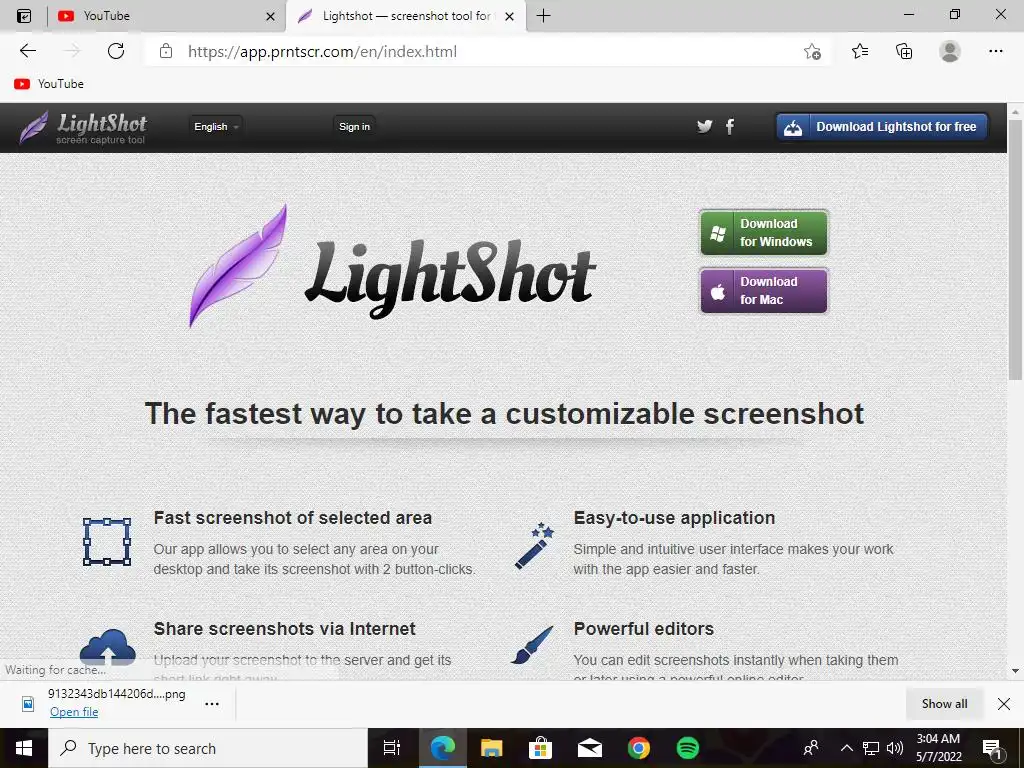Open Edge browser from taskbar
This screenshot has width=1024, height=768.
[442, 748]
